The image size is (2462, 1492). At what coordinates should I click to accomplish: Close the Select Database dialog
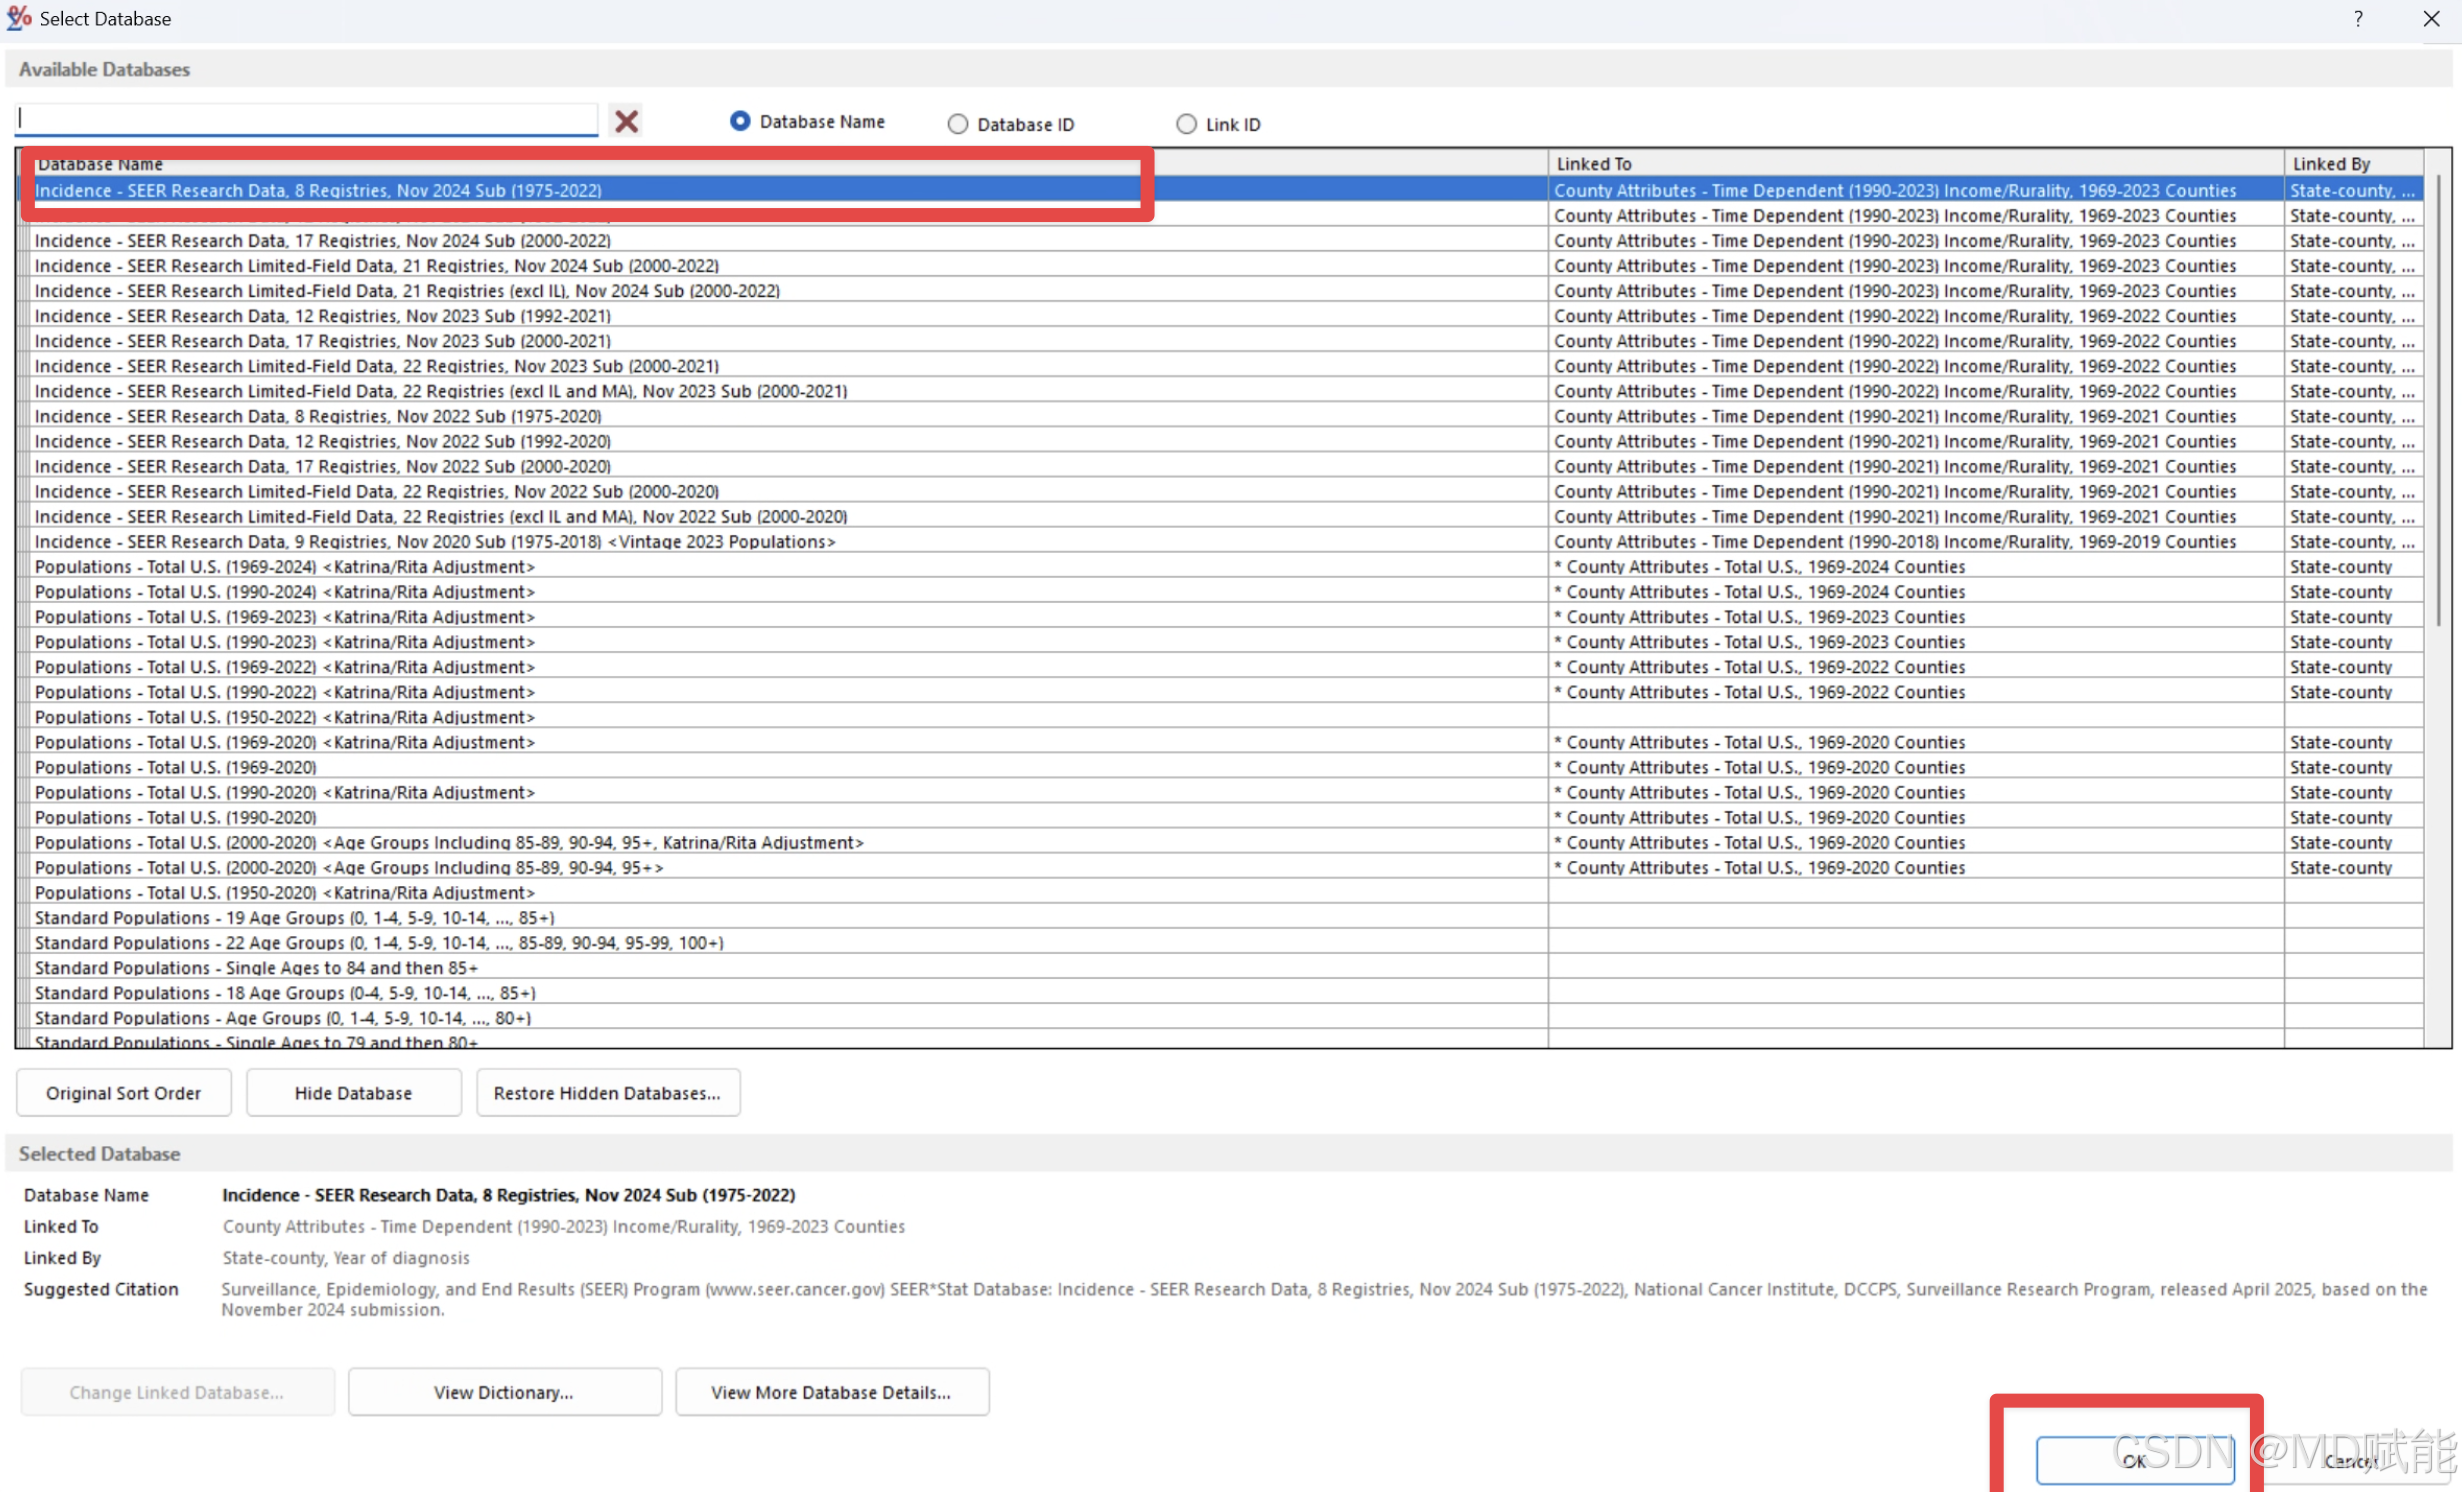coord(2431,19)
